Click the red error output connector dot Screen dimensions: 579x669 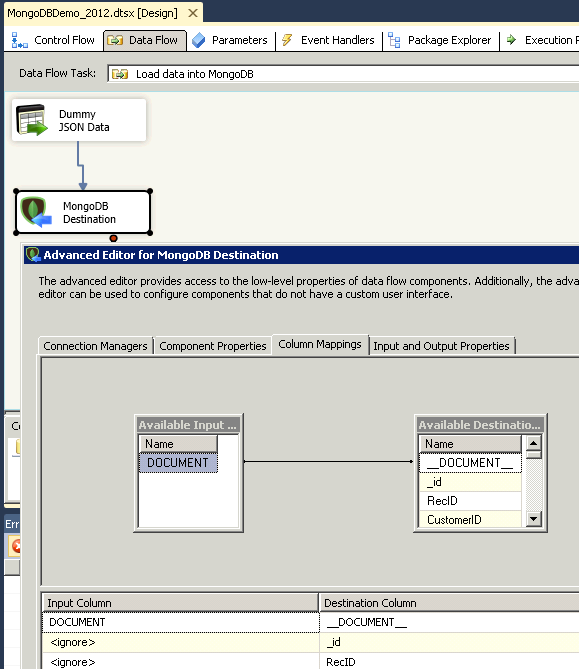tap(113, 238)
